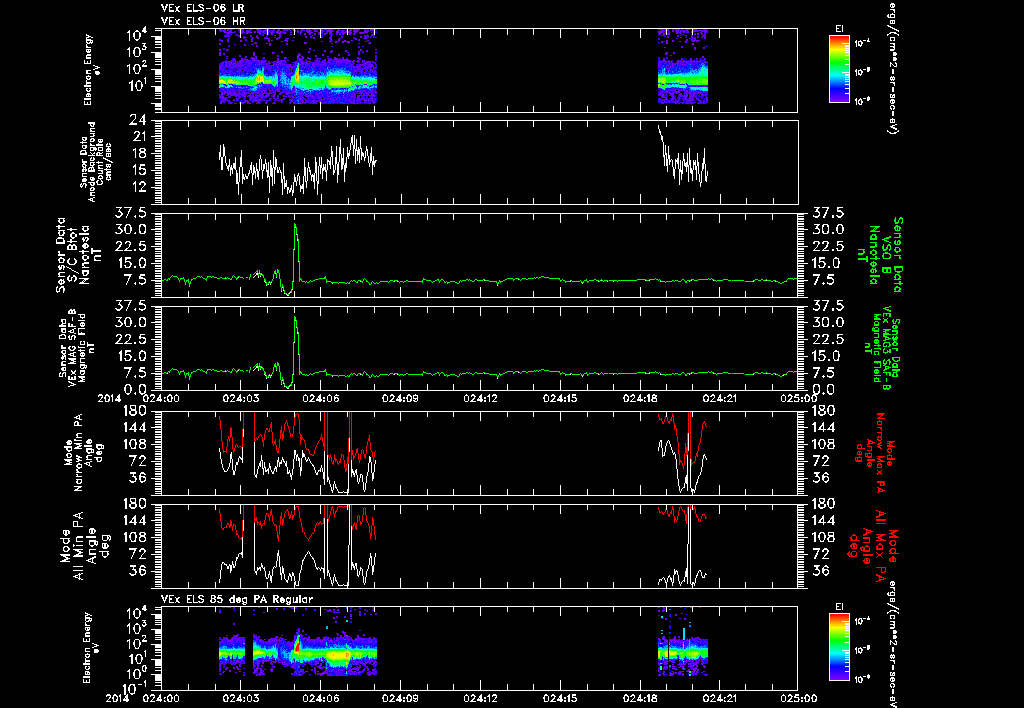Click '024:15' on the time axis under the 85 deg PA spectrogram
Screen dimensions: 1024x708
click(560, 698)
